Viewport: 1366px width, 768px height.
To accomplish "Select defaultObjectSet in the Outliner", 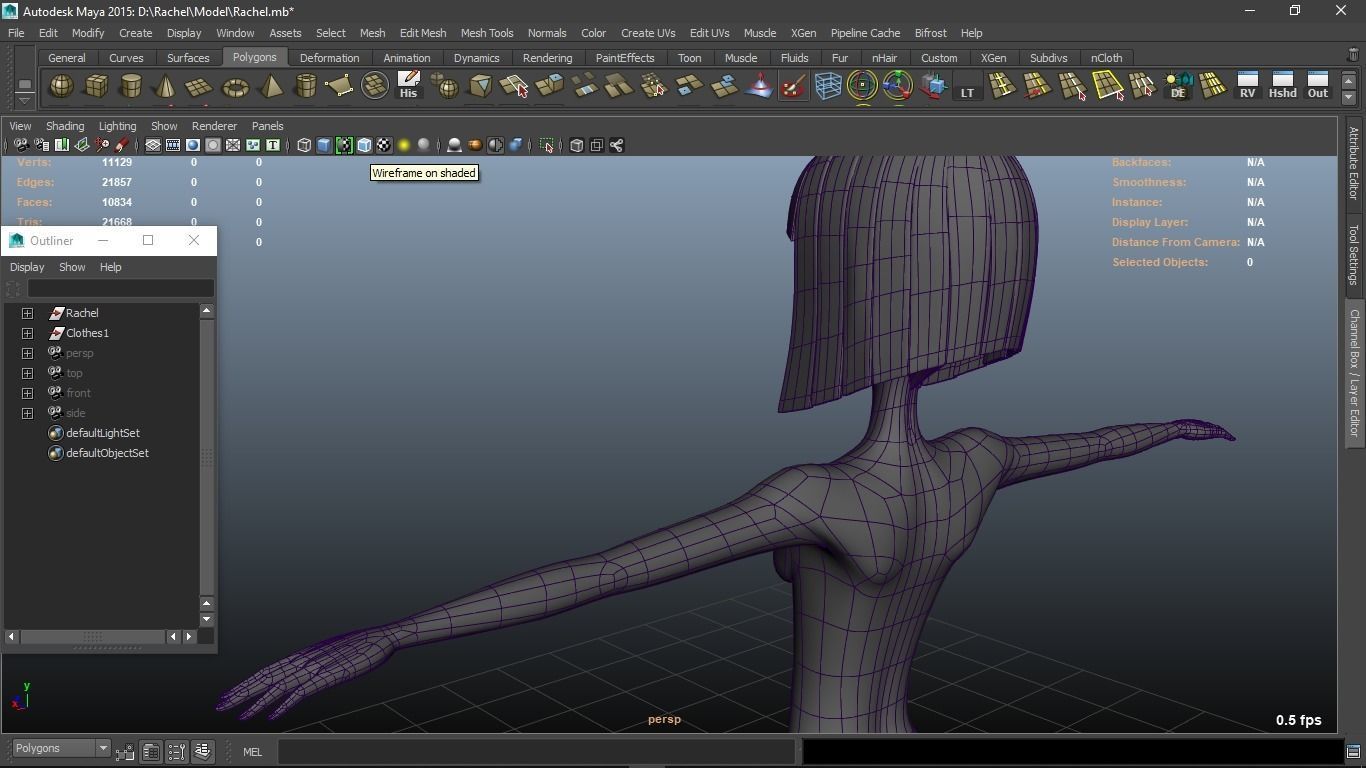I will (x=107, y=453).
